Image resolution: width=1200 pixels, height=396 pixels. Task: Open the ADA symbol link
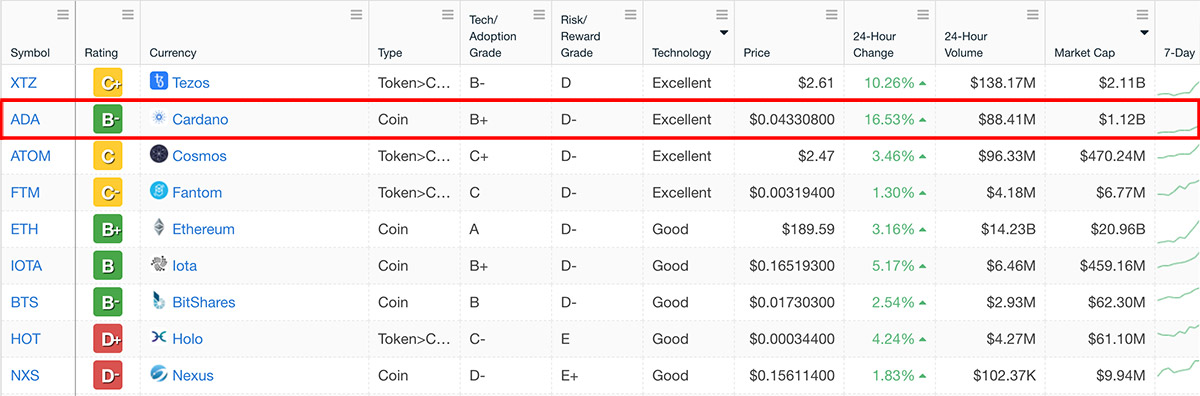coord(25,119)
